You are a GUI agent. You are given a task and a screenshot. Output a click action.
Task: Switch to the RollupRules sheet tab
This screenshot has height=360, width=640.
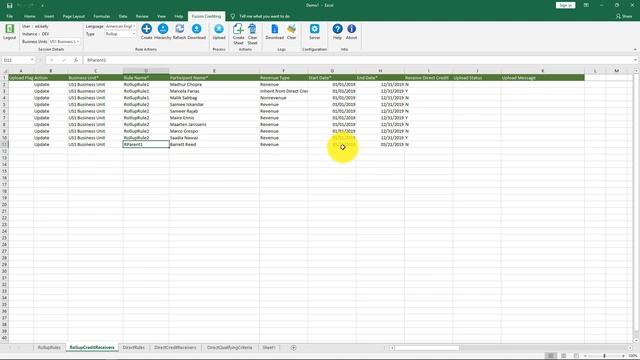tap(49, 348)
